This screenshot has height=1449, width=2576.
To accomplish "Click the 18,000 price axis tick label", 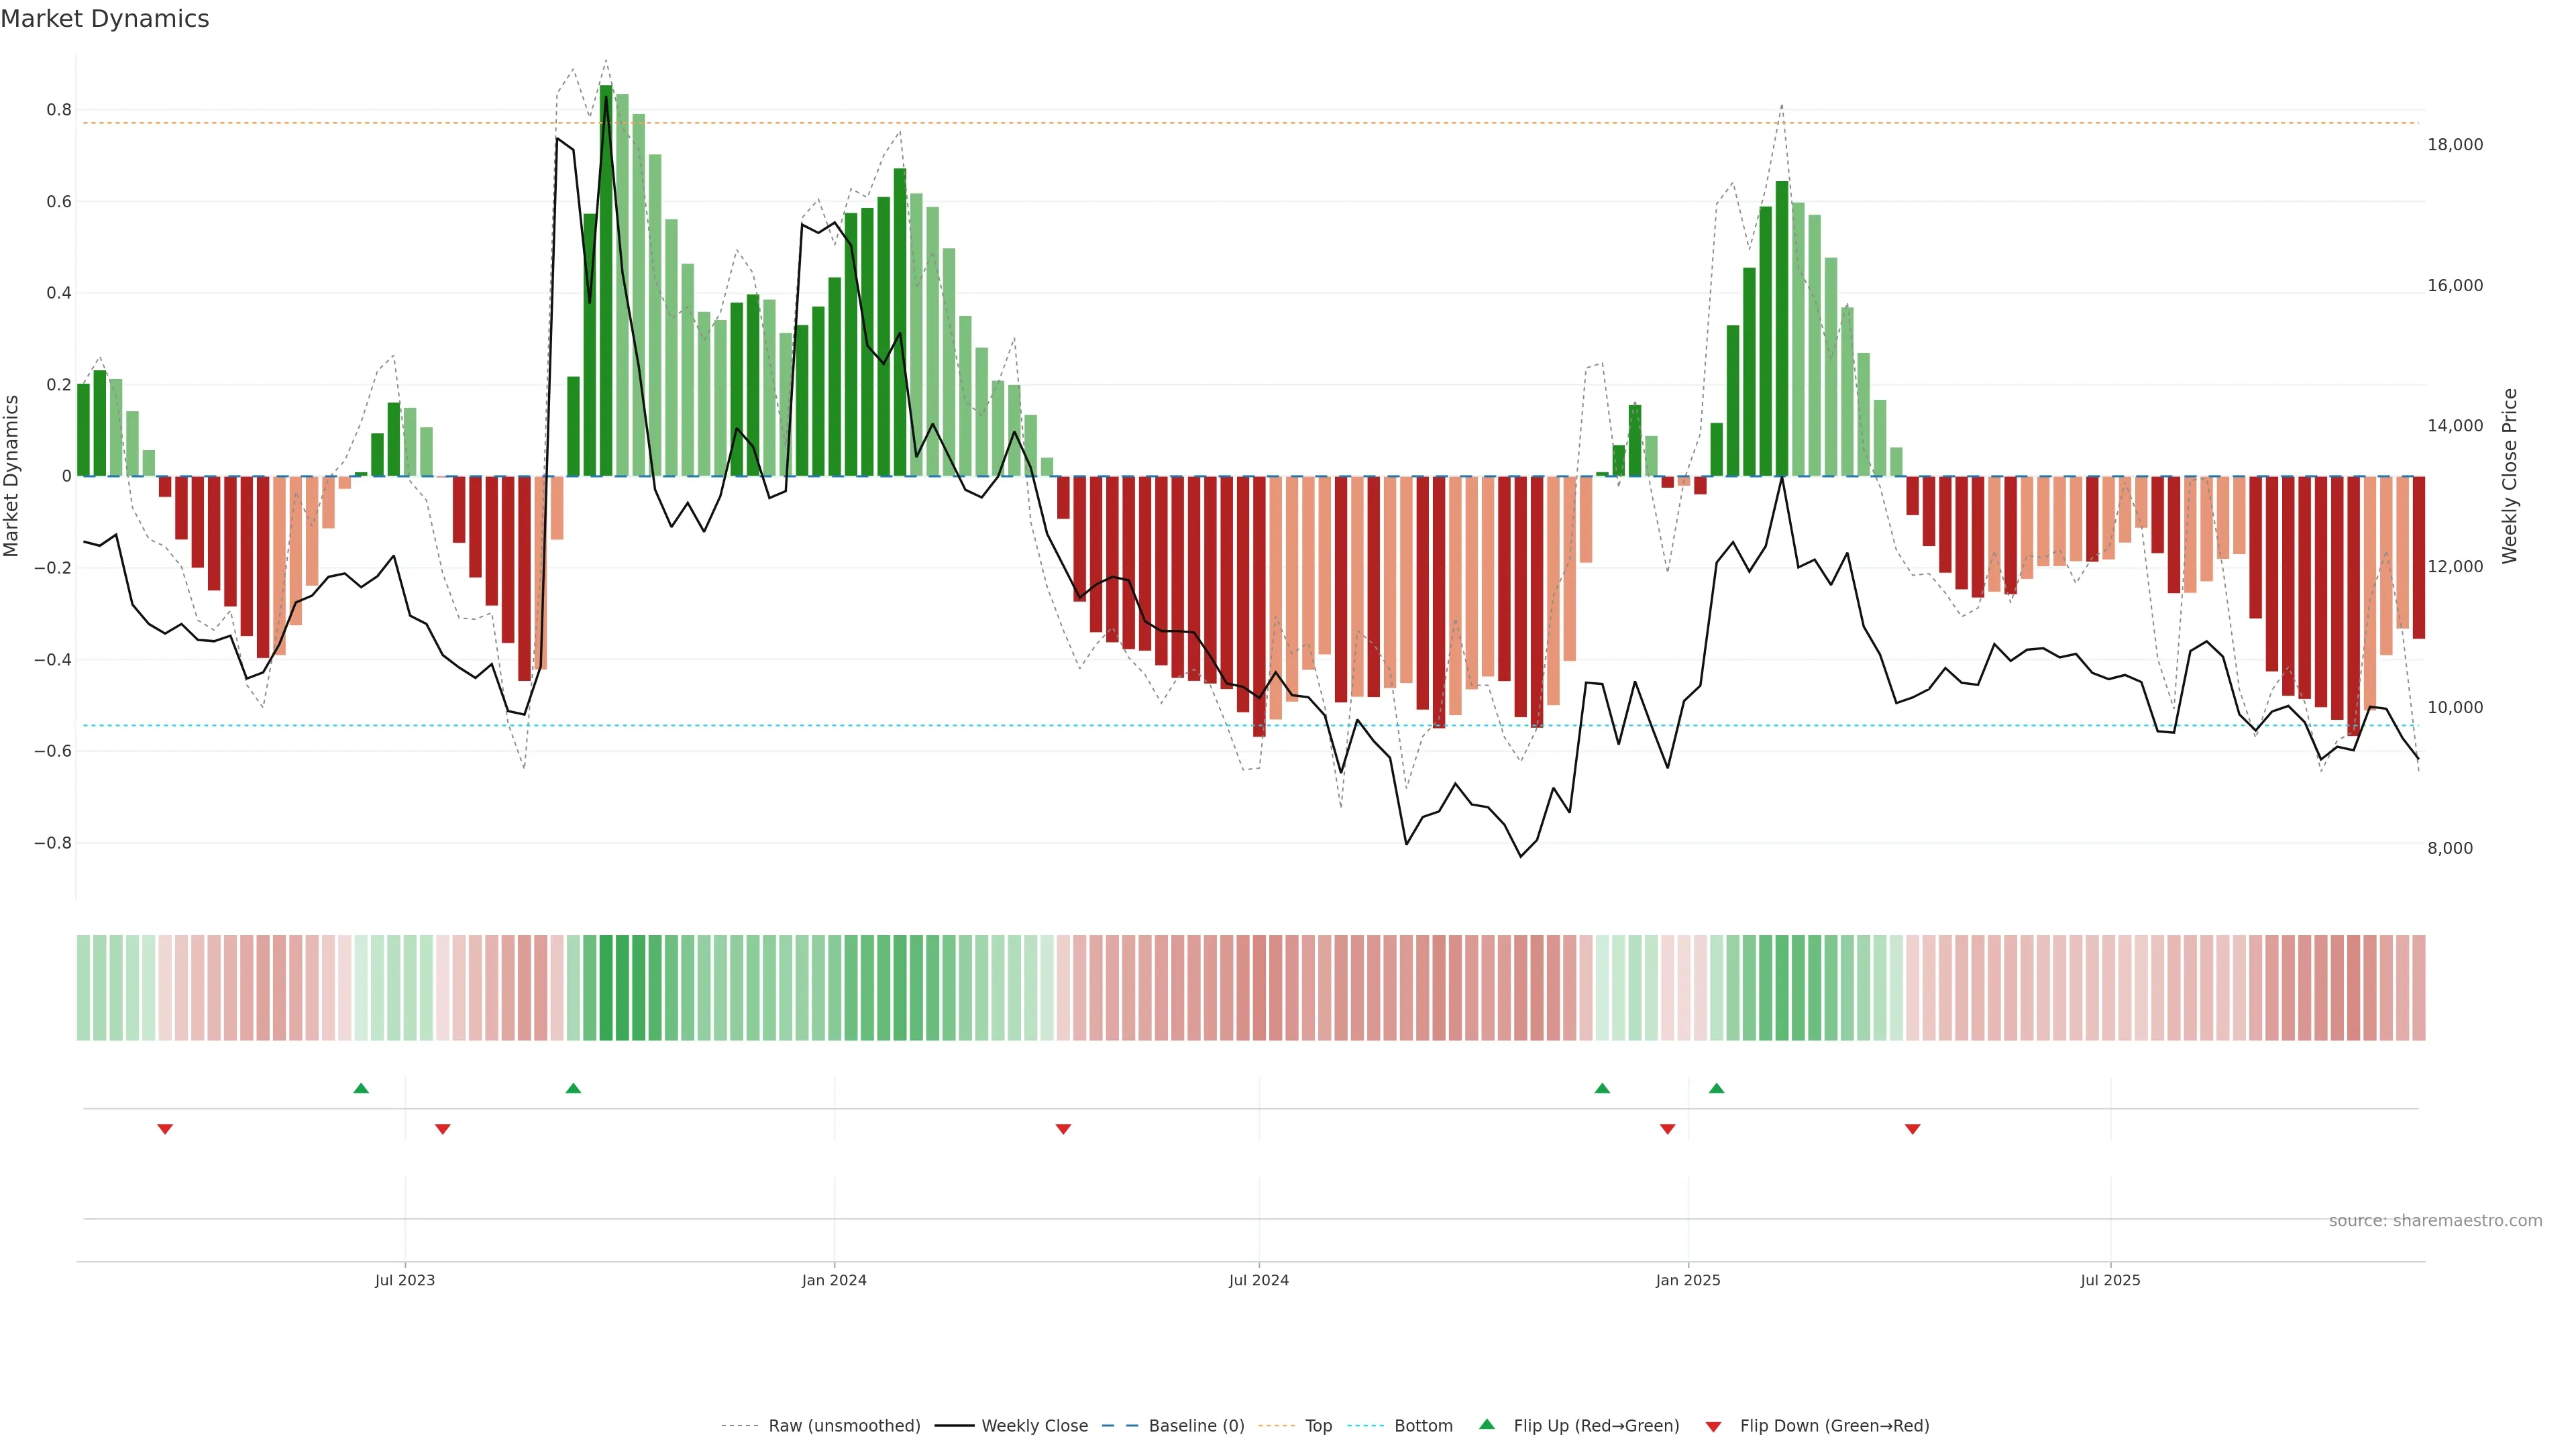I will [x=2454, y=145].
